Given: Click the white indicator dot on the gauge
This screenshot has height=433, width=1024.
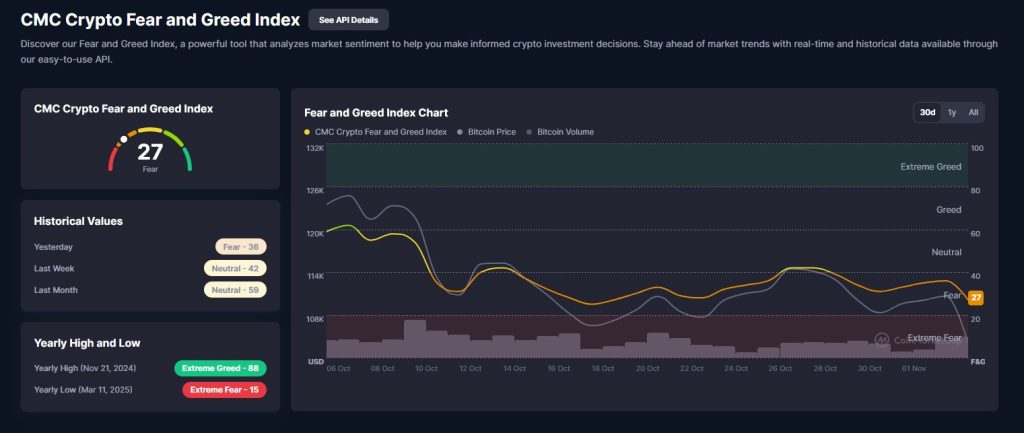Looking at the screenshot, I should 124,139.
